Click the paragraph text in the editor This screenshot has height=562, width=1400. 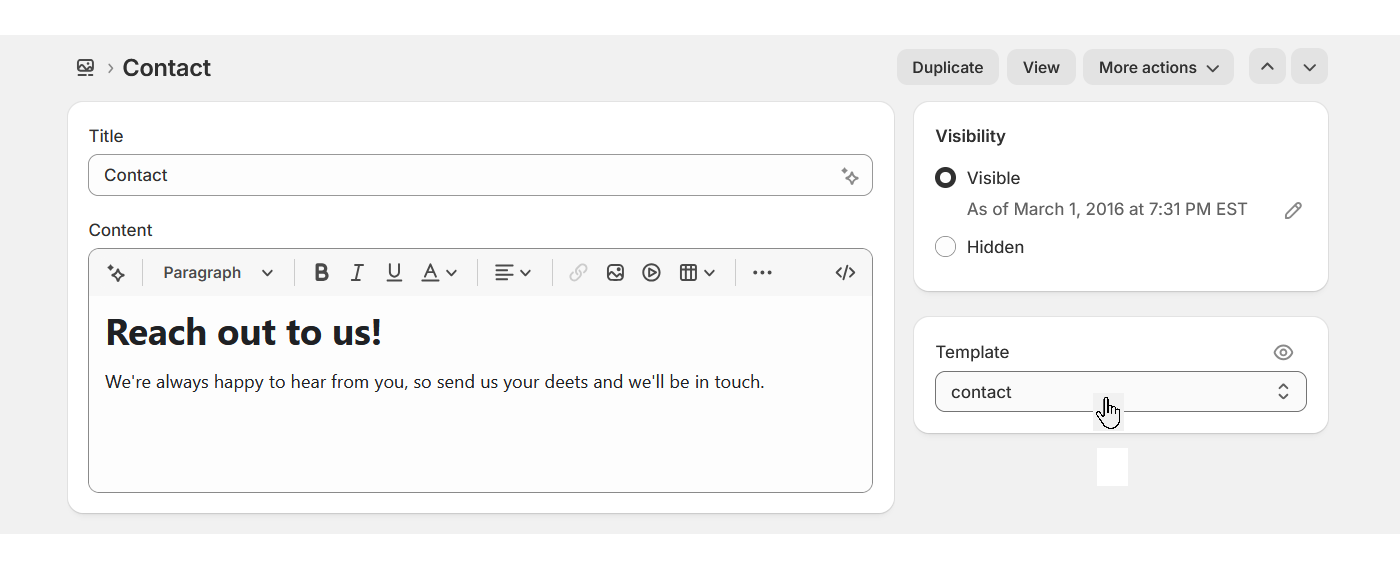click(435, 382)
